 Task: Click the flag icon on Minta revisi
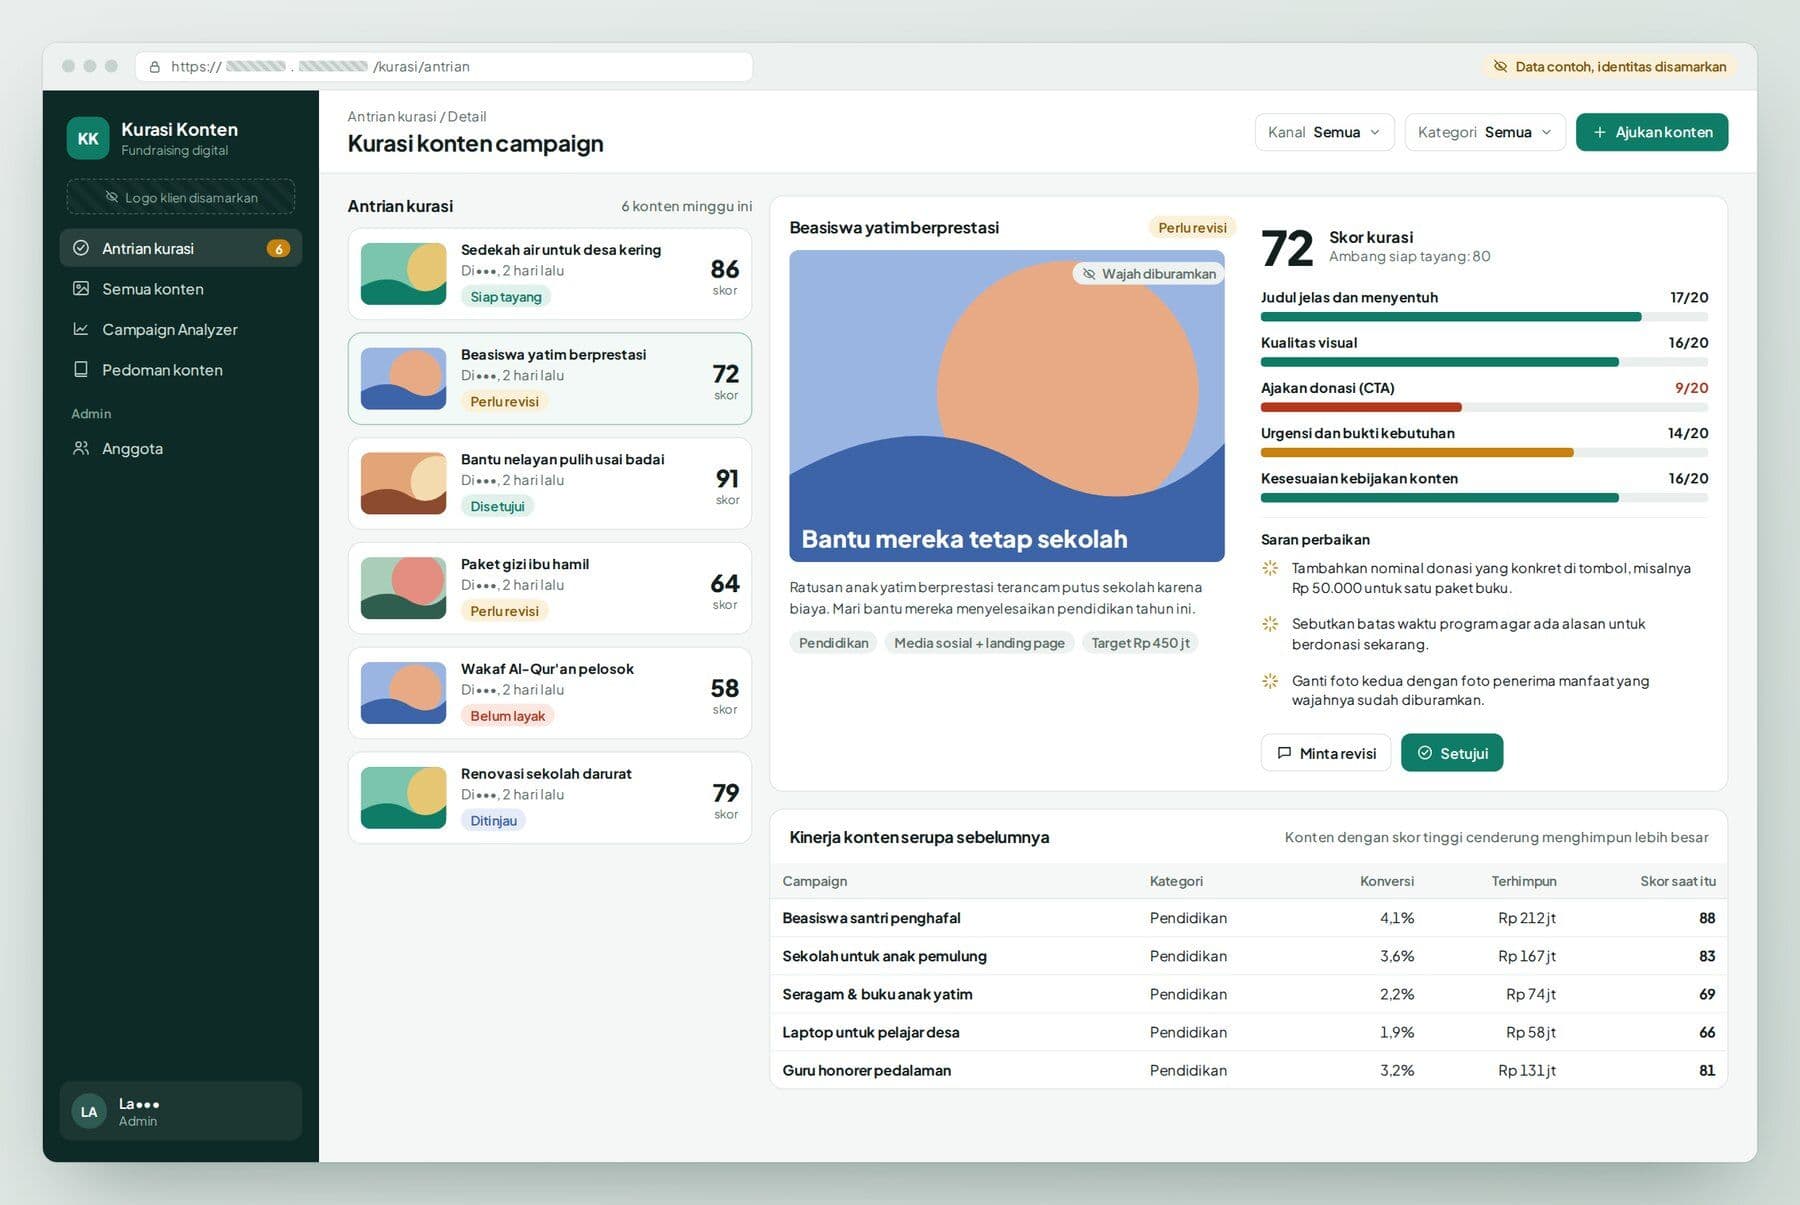1284,753
